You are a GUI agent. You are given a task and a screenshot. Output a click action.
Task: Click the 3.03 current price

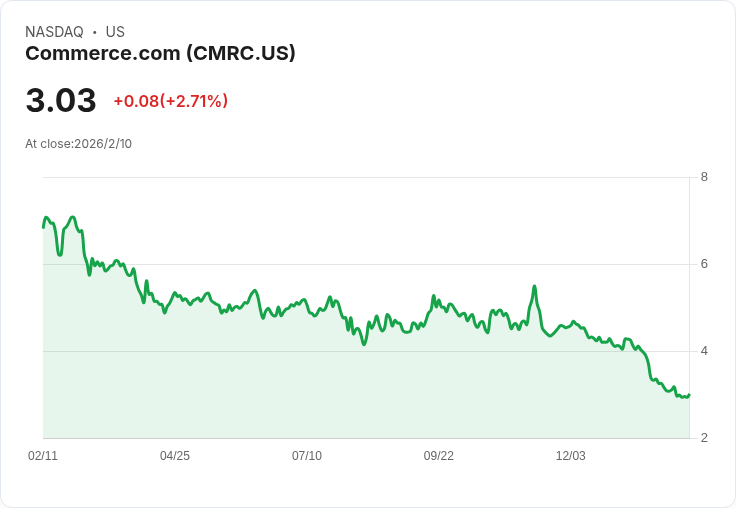click(x=61, y=101)
